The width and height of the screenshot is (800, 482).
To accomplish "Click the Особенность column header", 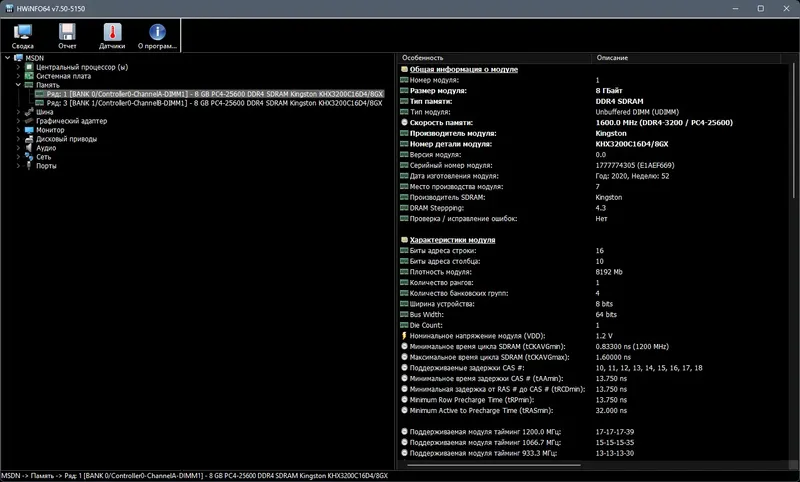I will coord(494,58).
